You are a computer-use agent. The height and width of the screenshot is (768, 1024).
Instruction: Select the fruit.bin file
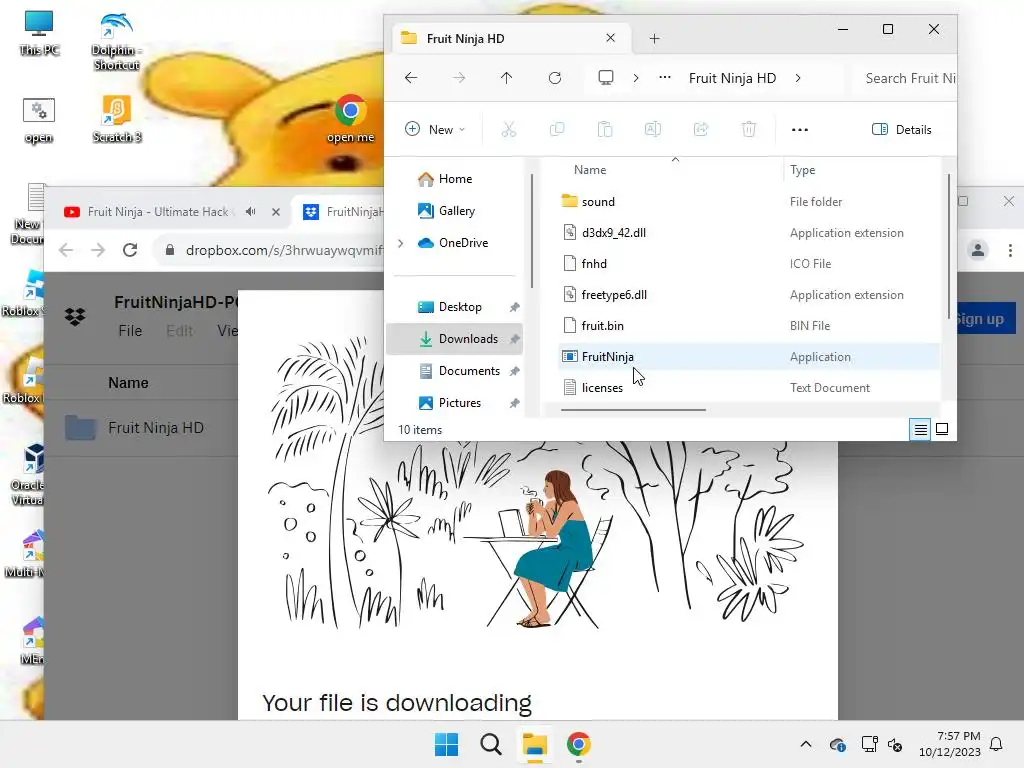click(749, 326)
